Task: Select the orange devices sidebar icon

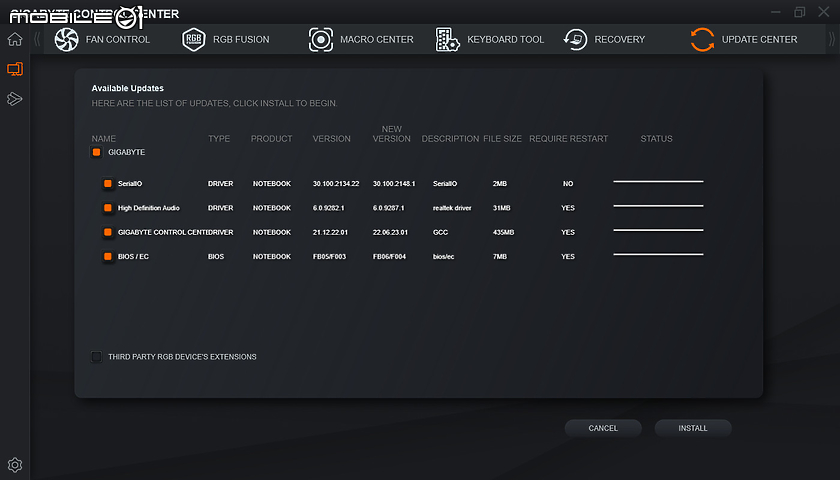Action: (x=15, y=69)
